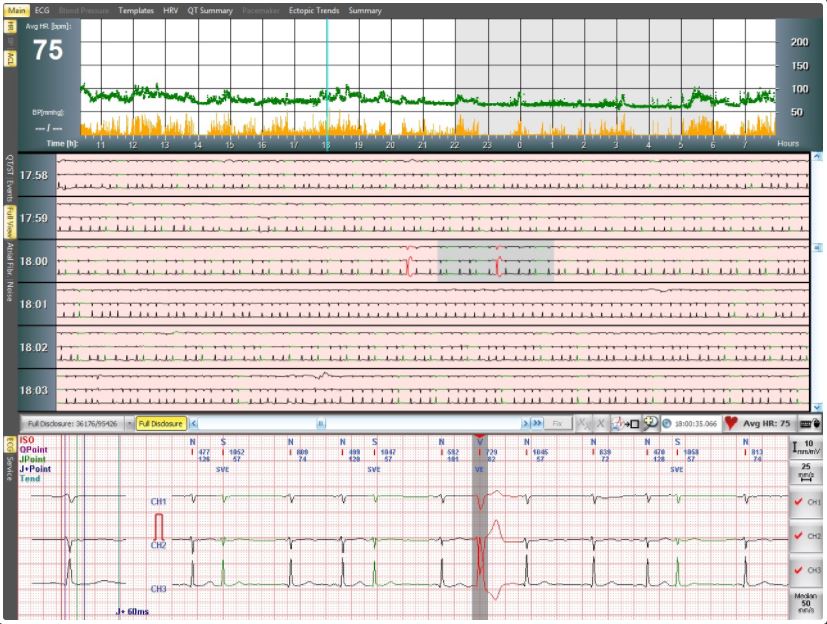Click the 25 mm/s sweep speed control
Screen dimensions: 827x624
click(806, 473)
